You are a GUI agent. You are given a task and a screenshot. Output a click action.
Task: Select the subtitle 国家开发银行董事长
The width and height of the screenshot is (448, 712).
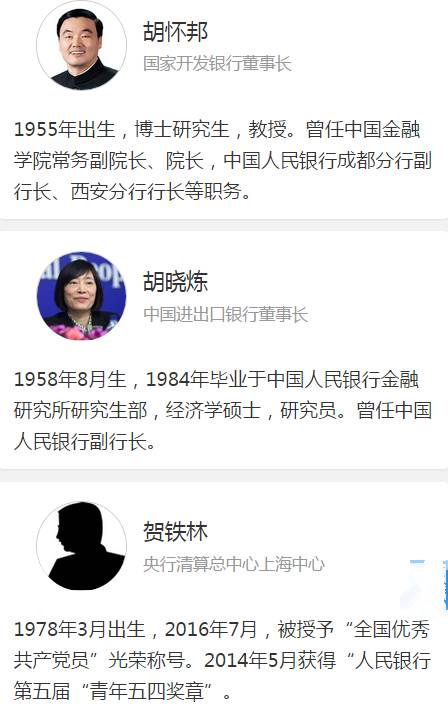coord(217,64)
